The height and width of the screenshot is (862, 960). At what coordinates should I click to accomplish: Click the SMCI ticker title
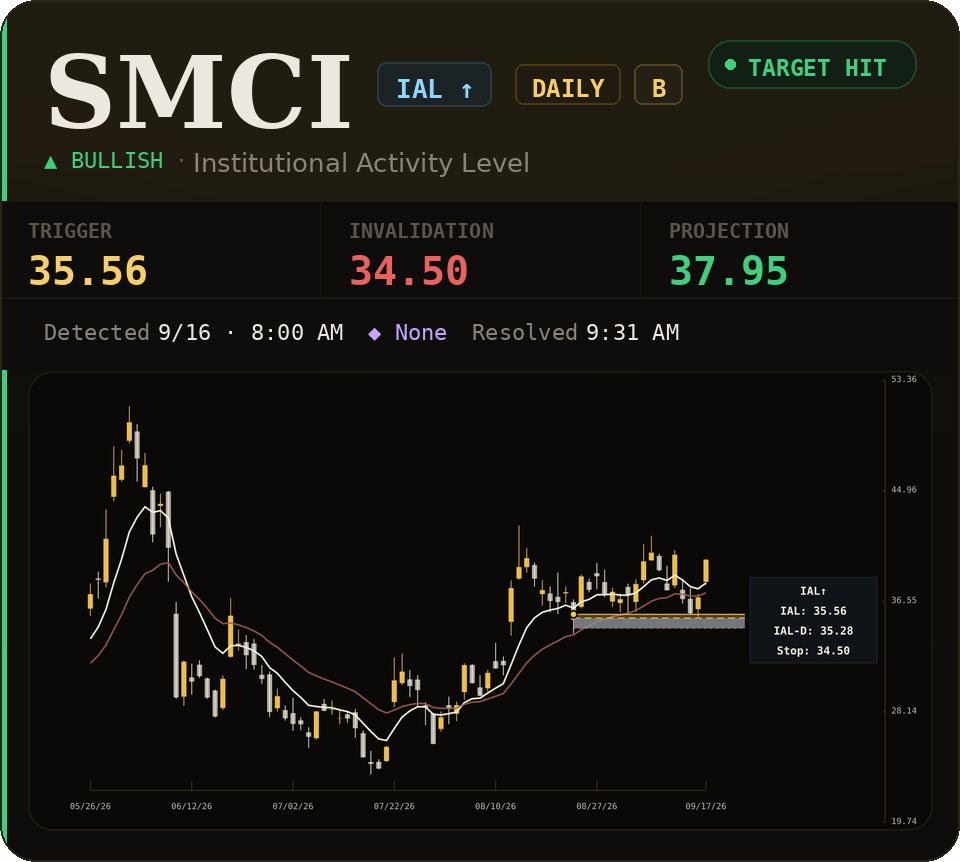(x=200, y=91)
